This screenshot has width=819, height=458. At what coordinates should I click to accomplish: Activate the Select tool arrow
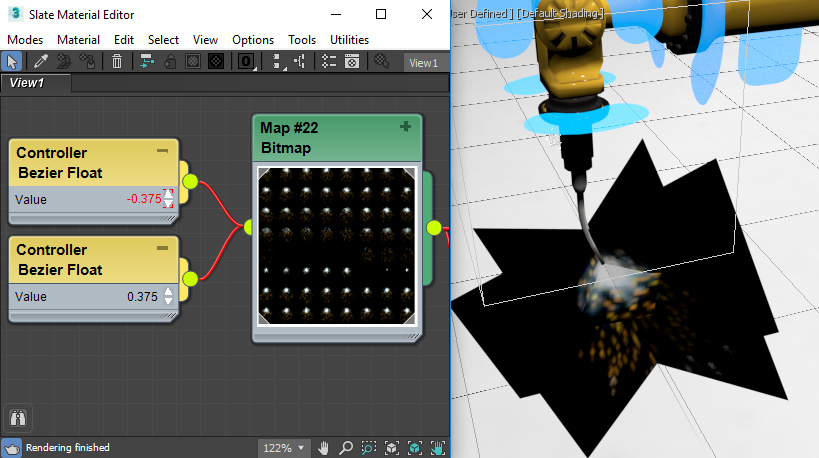coord(11,62)
